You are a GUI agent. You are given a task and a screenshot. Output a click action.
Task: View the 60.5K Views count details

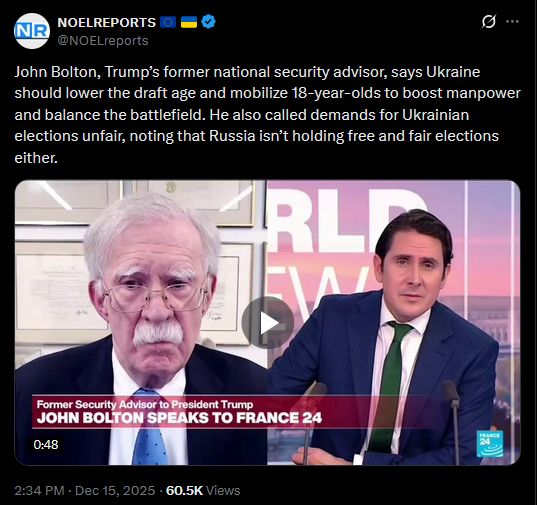pyautogui.click(x=203, y=490)
